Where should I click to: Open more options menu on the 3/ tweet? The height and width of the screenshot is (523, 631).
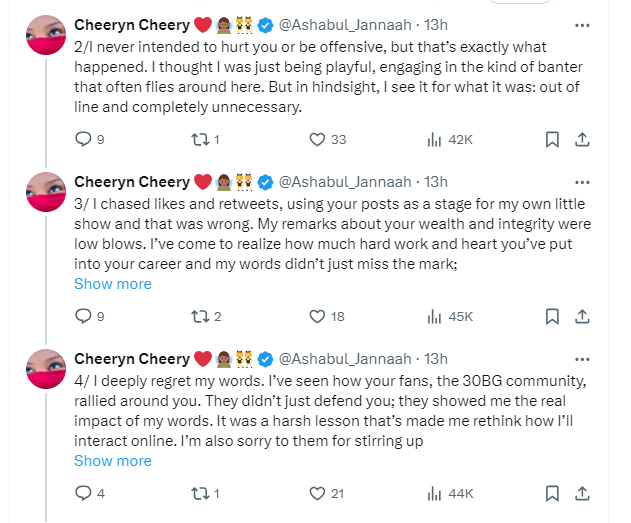581,182
